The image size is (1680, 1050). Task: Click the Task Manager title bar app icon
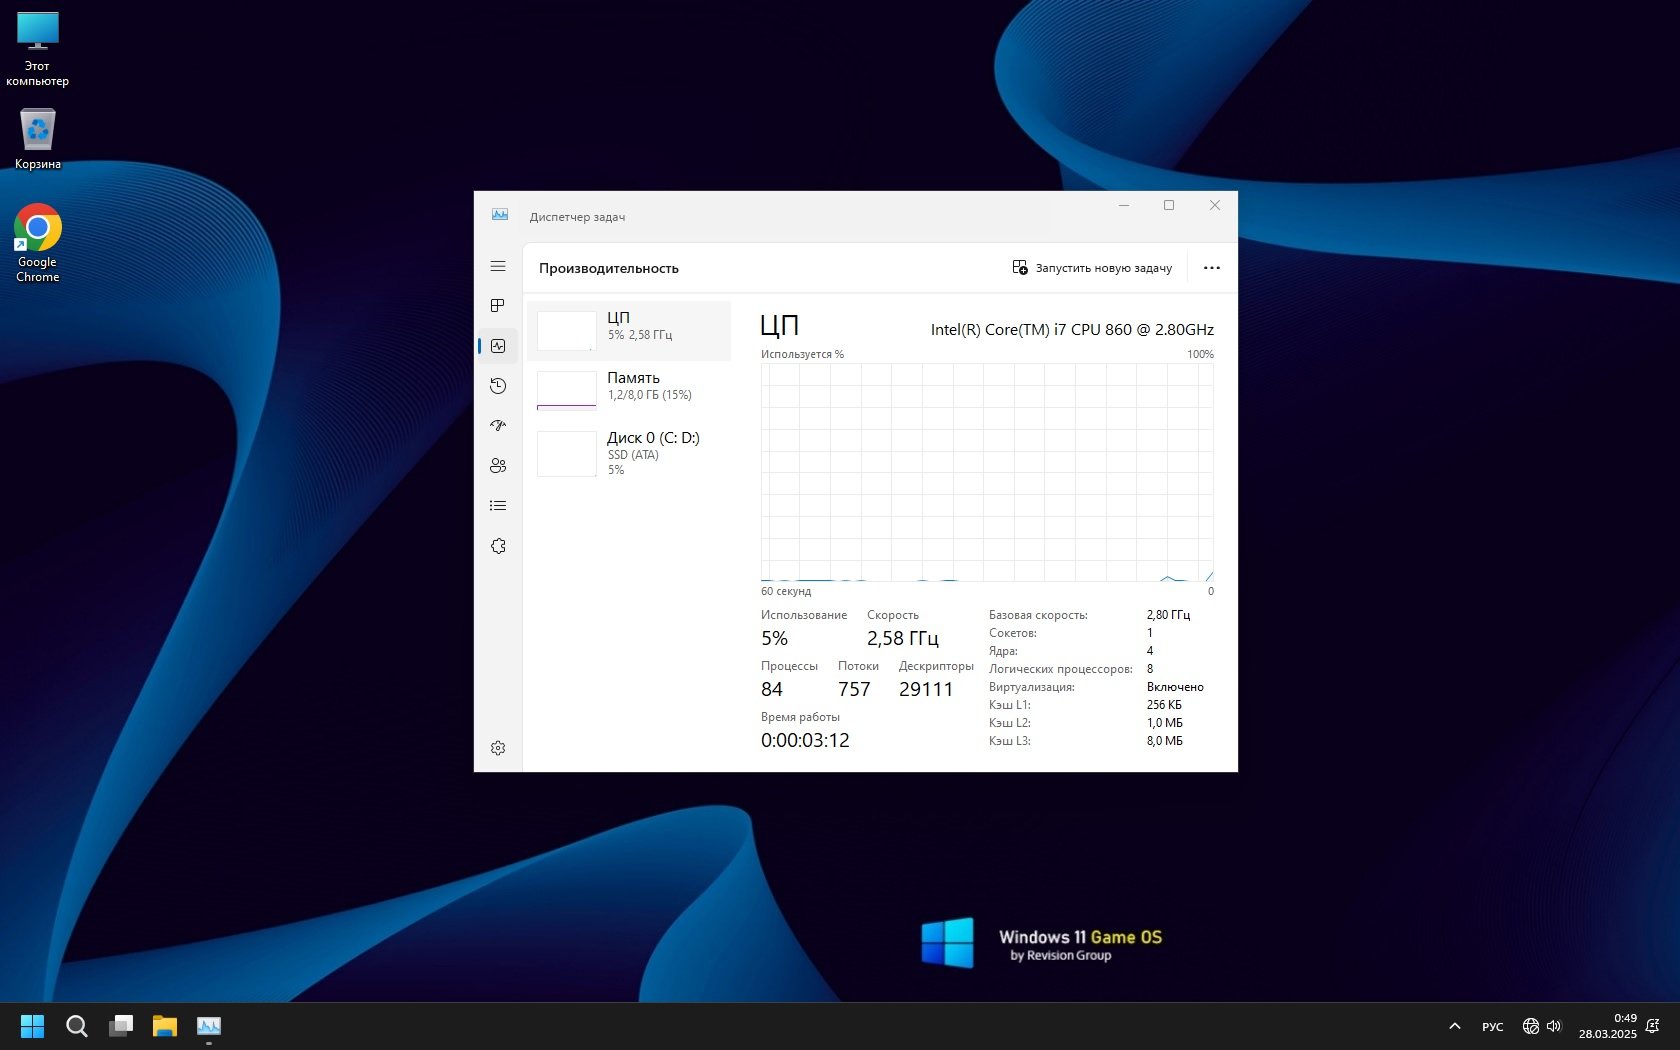tap(500, 215)
